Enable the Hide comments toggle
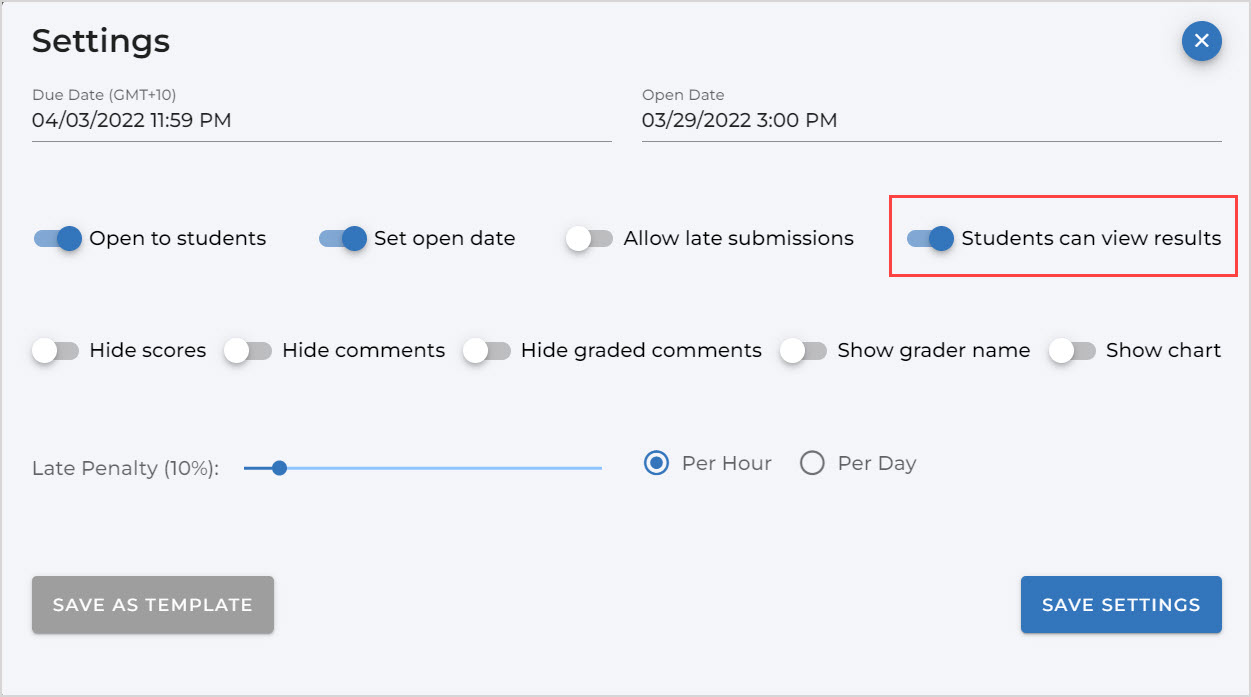 (248, 351)
